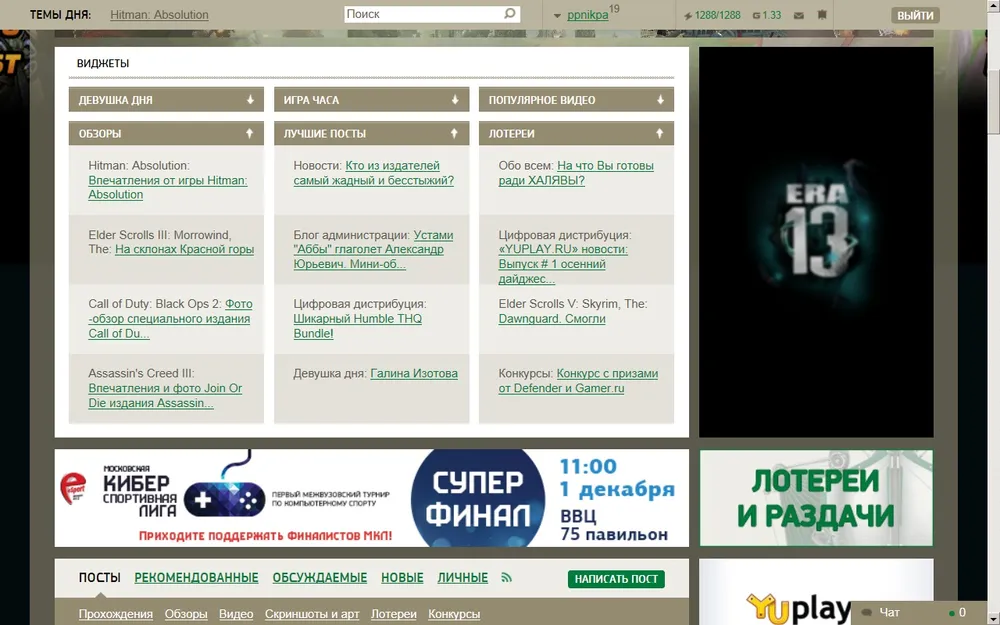This screenshot has height=625, width=1000.
Task: Open user dropdown arrow next to ppnikpa
Action: 558,16
